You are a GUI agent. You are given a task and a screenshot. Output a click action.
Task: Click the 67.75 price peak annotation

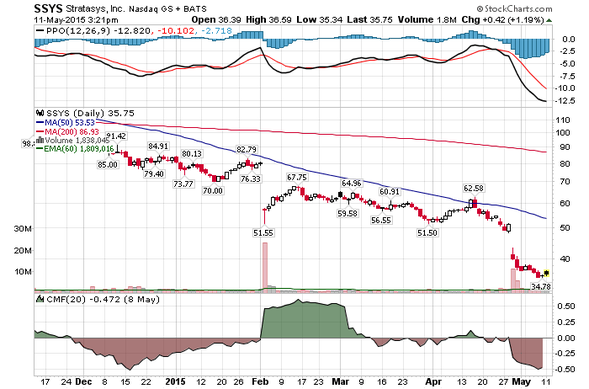click(x=297, y=177)
